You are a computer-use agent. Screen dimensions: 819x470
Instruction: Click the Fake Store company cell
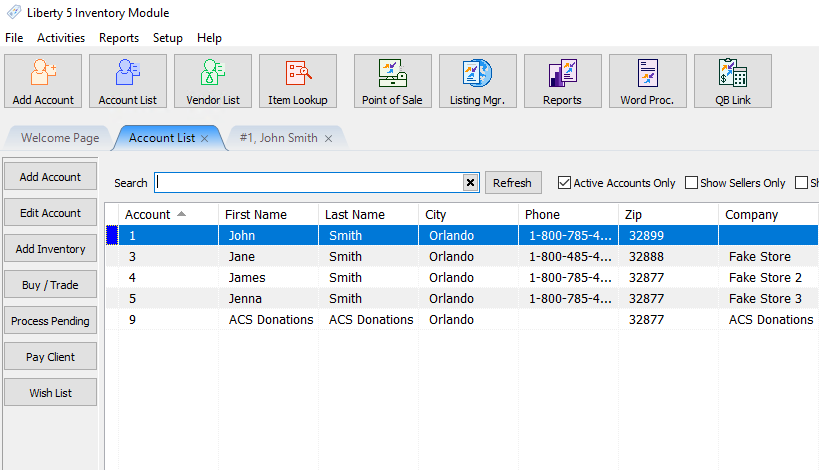pyautogui.click(x=768, y=256)
